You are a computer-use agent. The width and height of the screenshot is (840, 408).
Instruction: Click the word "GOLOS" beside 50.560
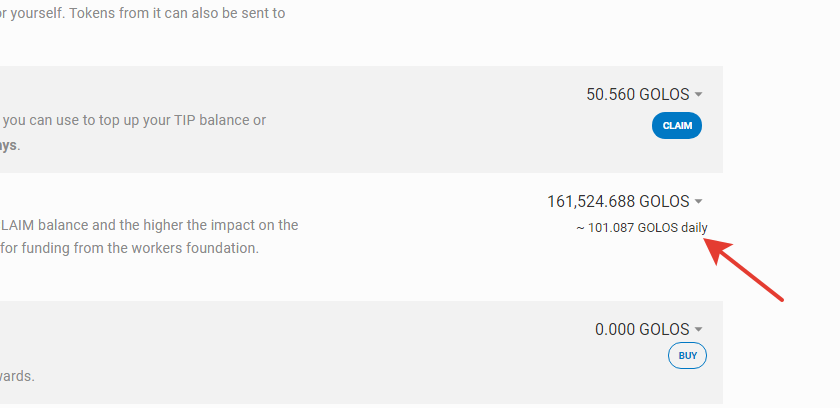(664, 95)
